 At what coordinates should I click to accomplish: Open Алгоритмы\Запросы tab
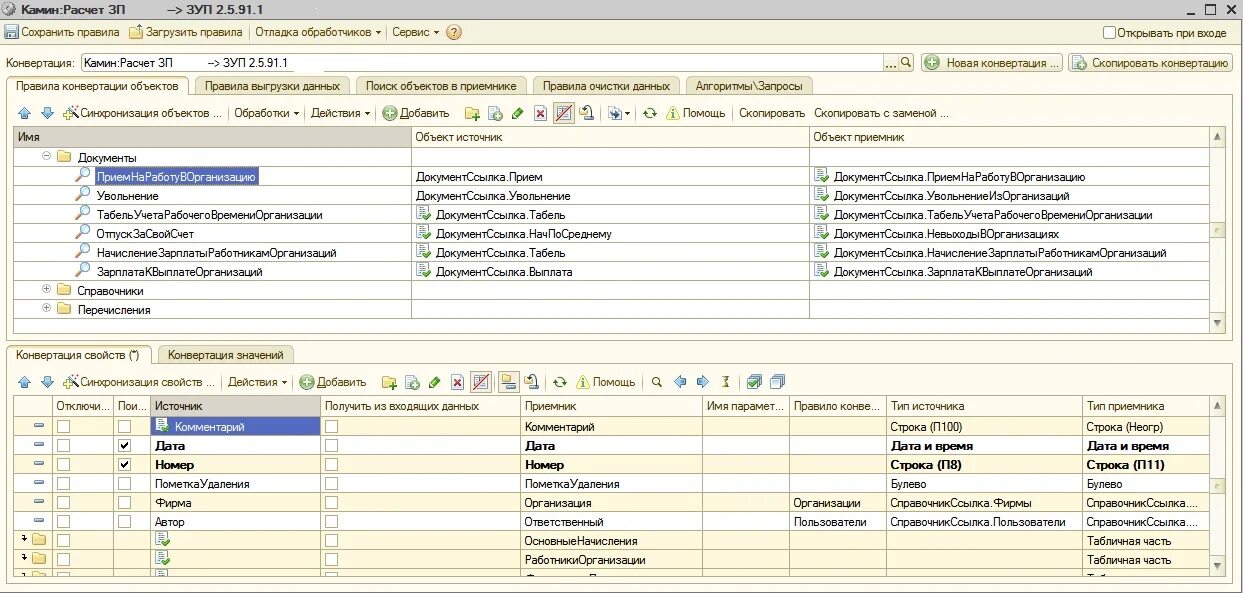click(748, 86)
